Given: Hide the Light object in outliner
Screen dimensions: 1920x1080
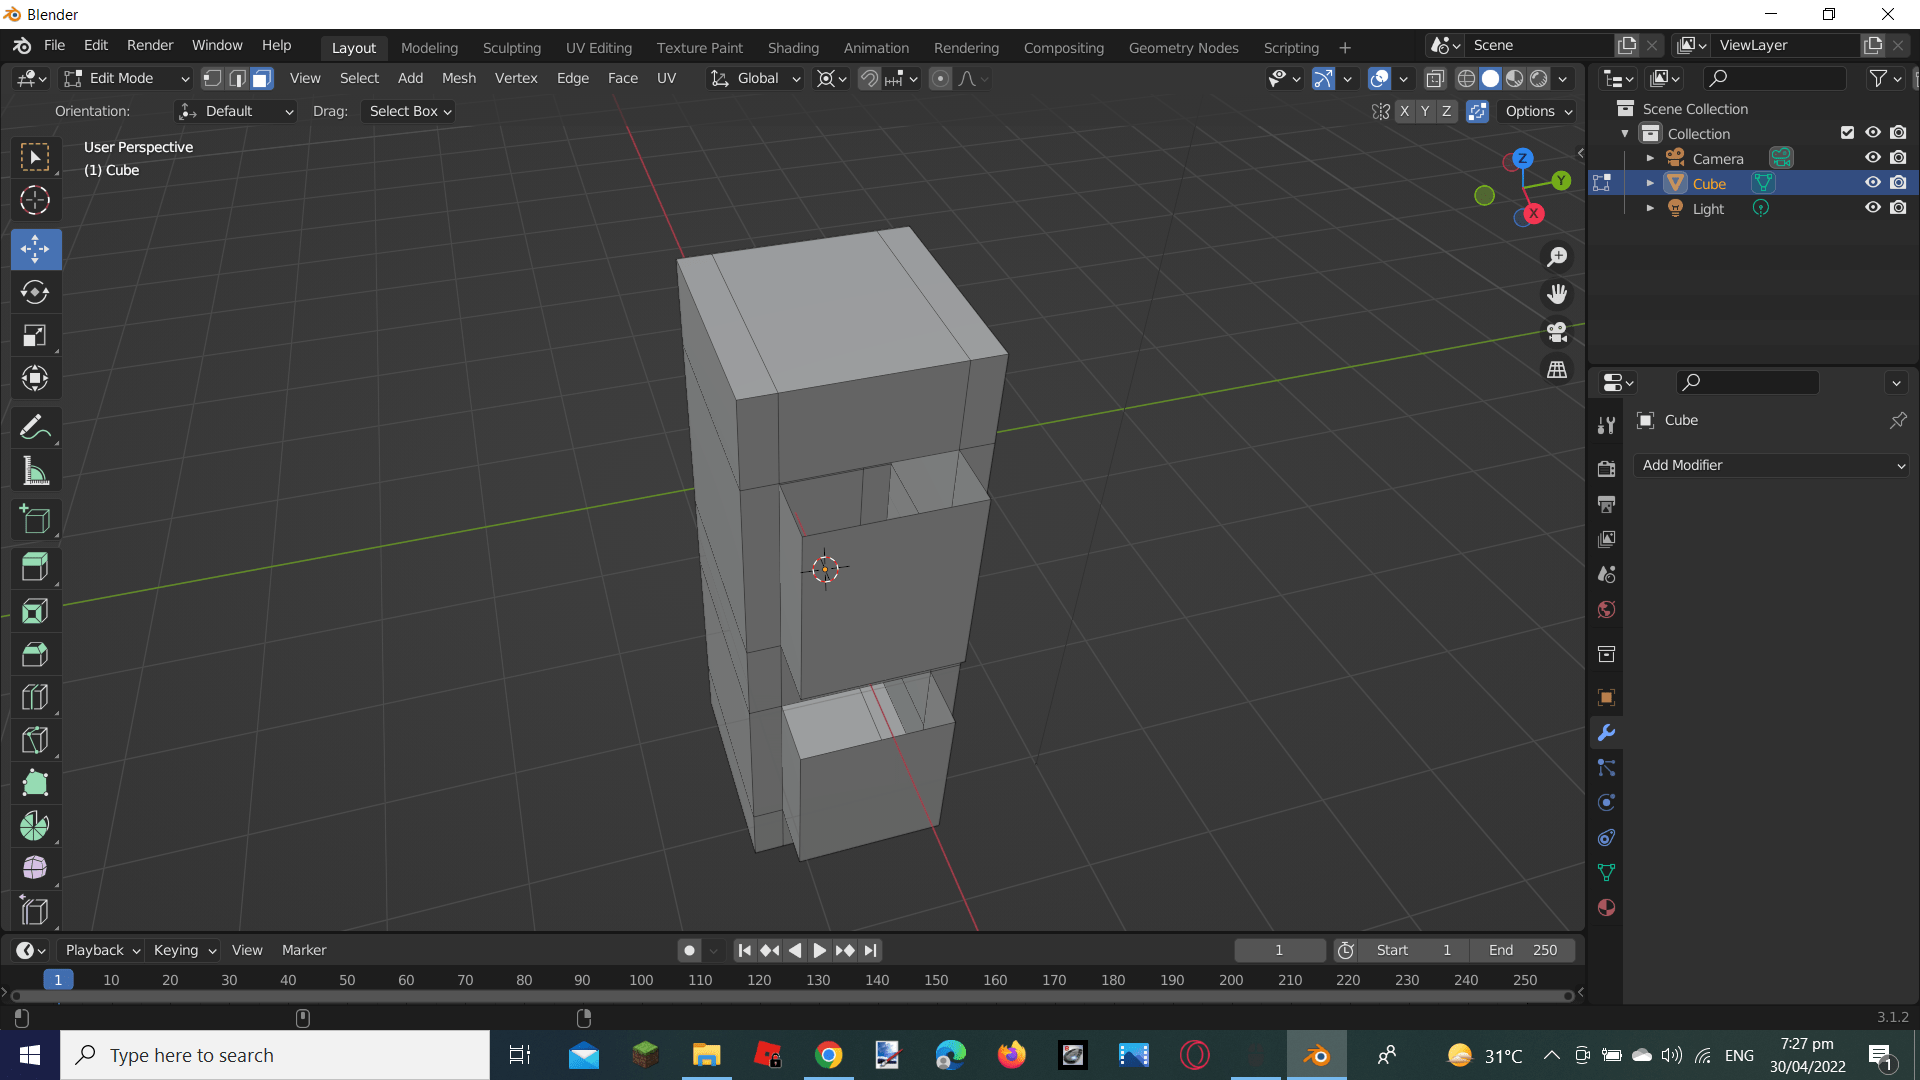Looking at the screenshot, I should (x=1872, y=208).
